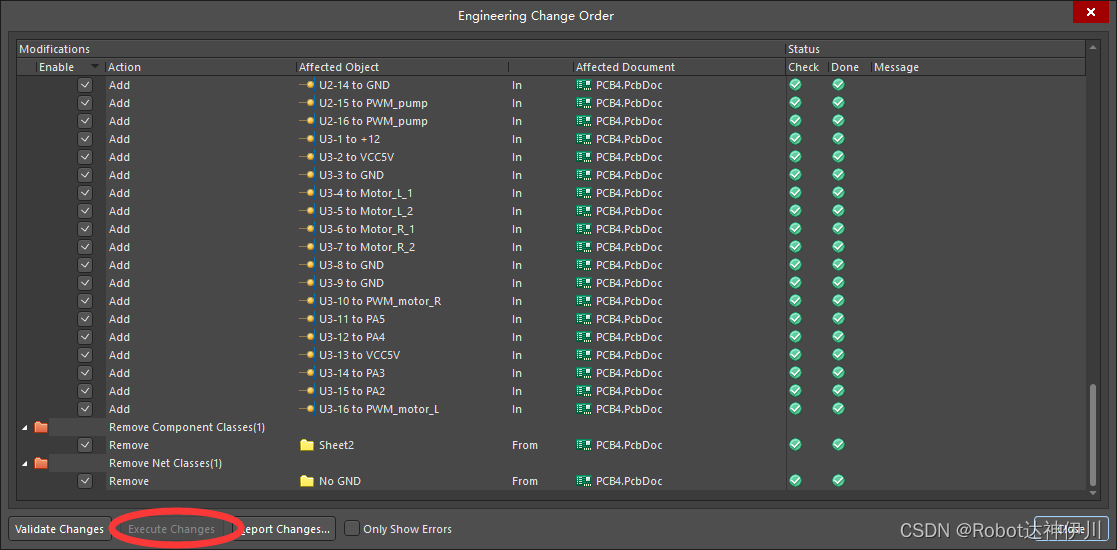Click PCB4.PcbDoc in the Sheet2 row
1117x550 pixels.
click(x=629, y=445)
